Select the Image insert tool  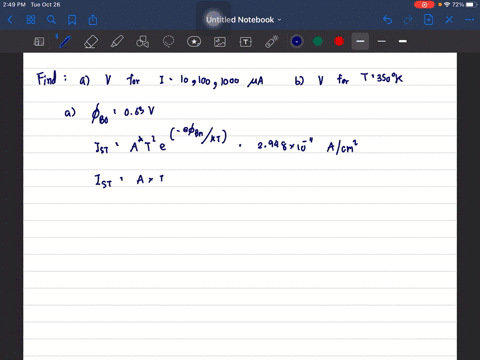(x=220, y=42)
